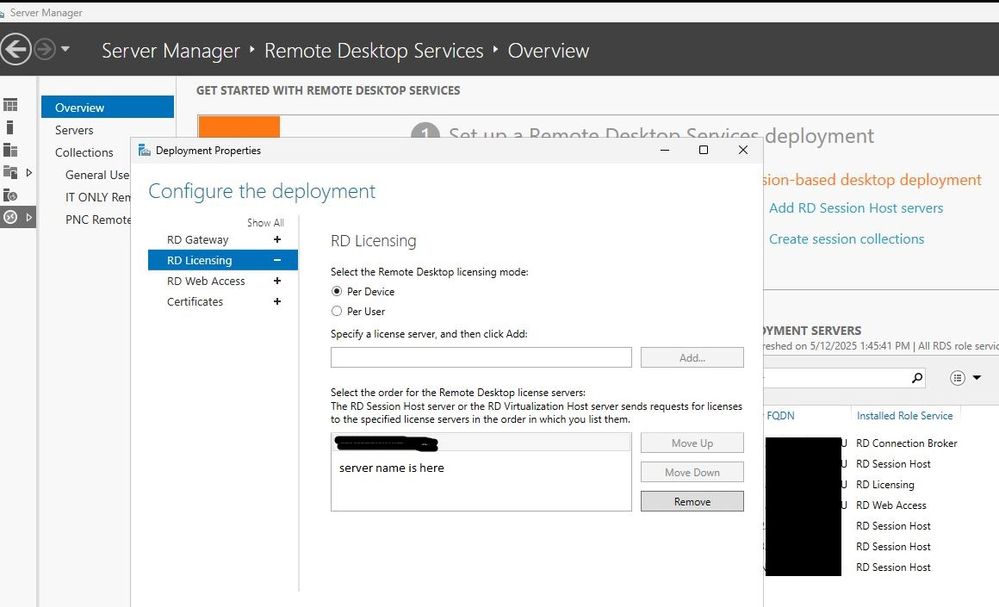The width and height of the screenshot is (999, 607).
Task: Expand the RD Gateway section plus sign
Action: (277, 239)
